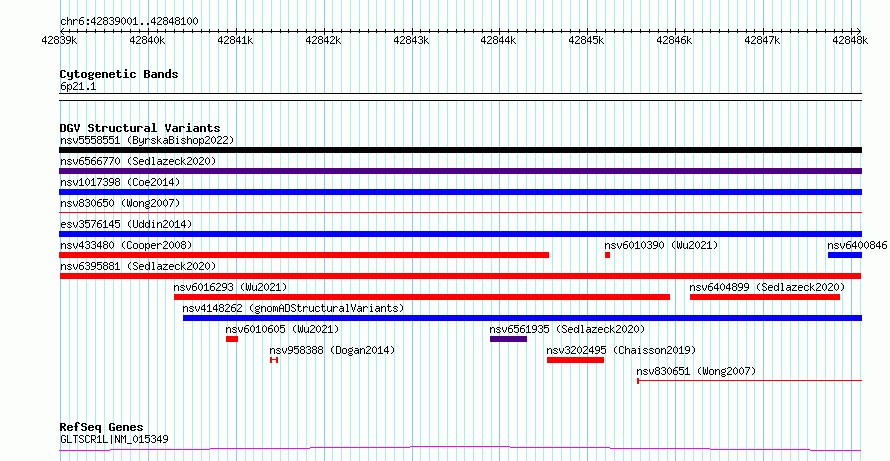Click the nsv6400846 label

[857, 245]
